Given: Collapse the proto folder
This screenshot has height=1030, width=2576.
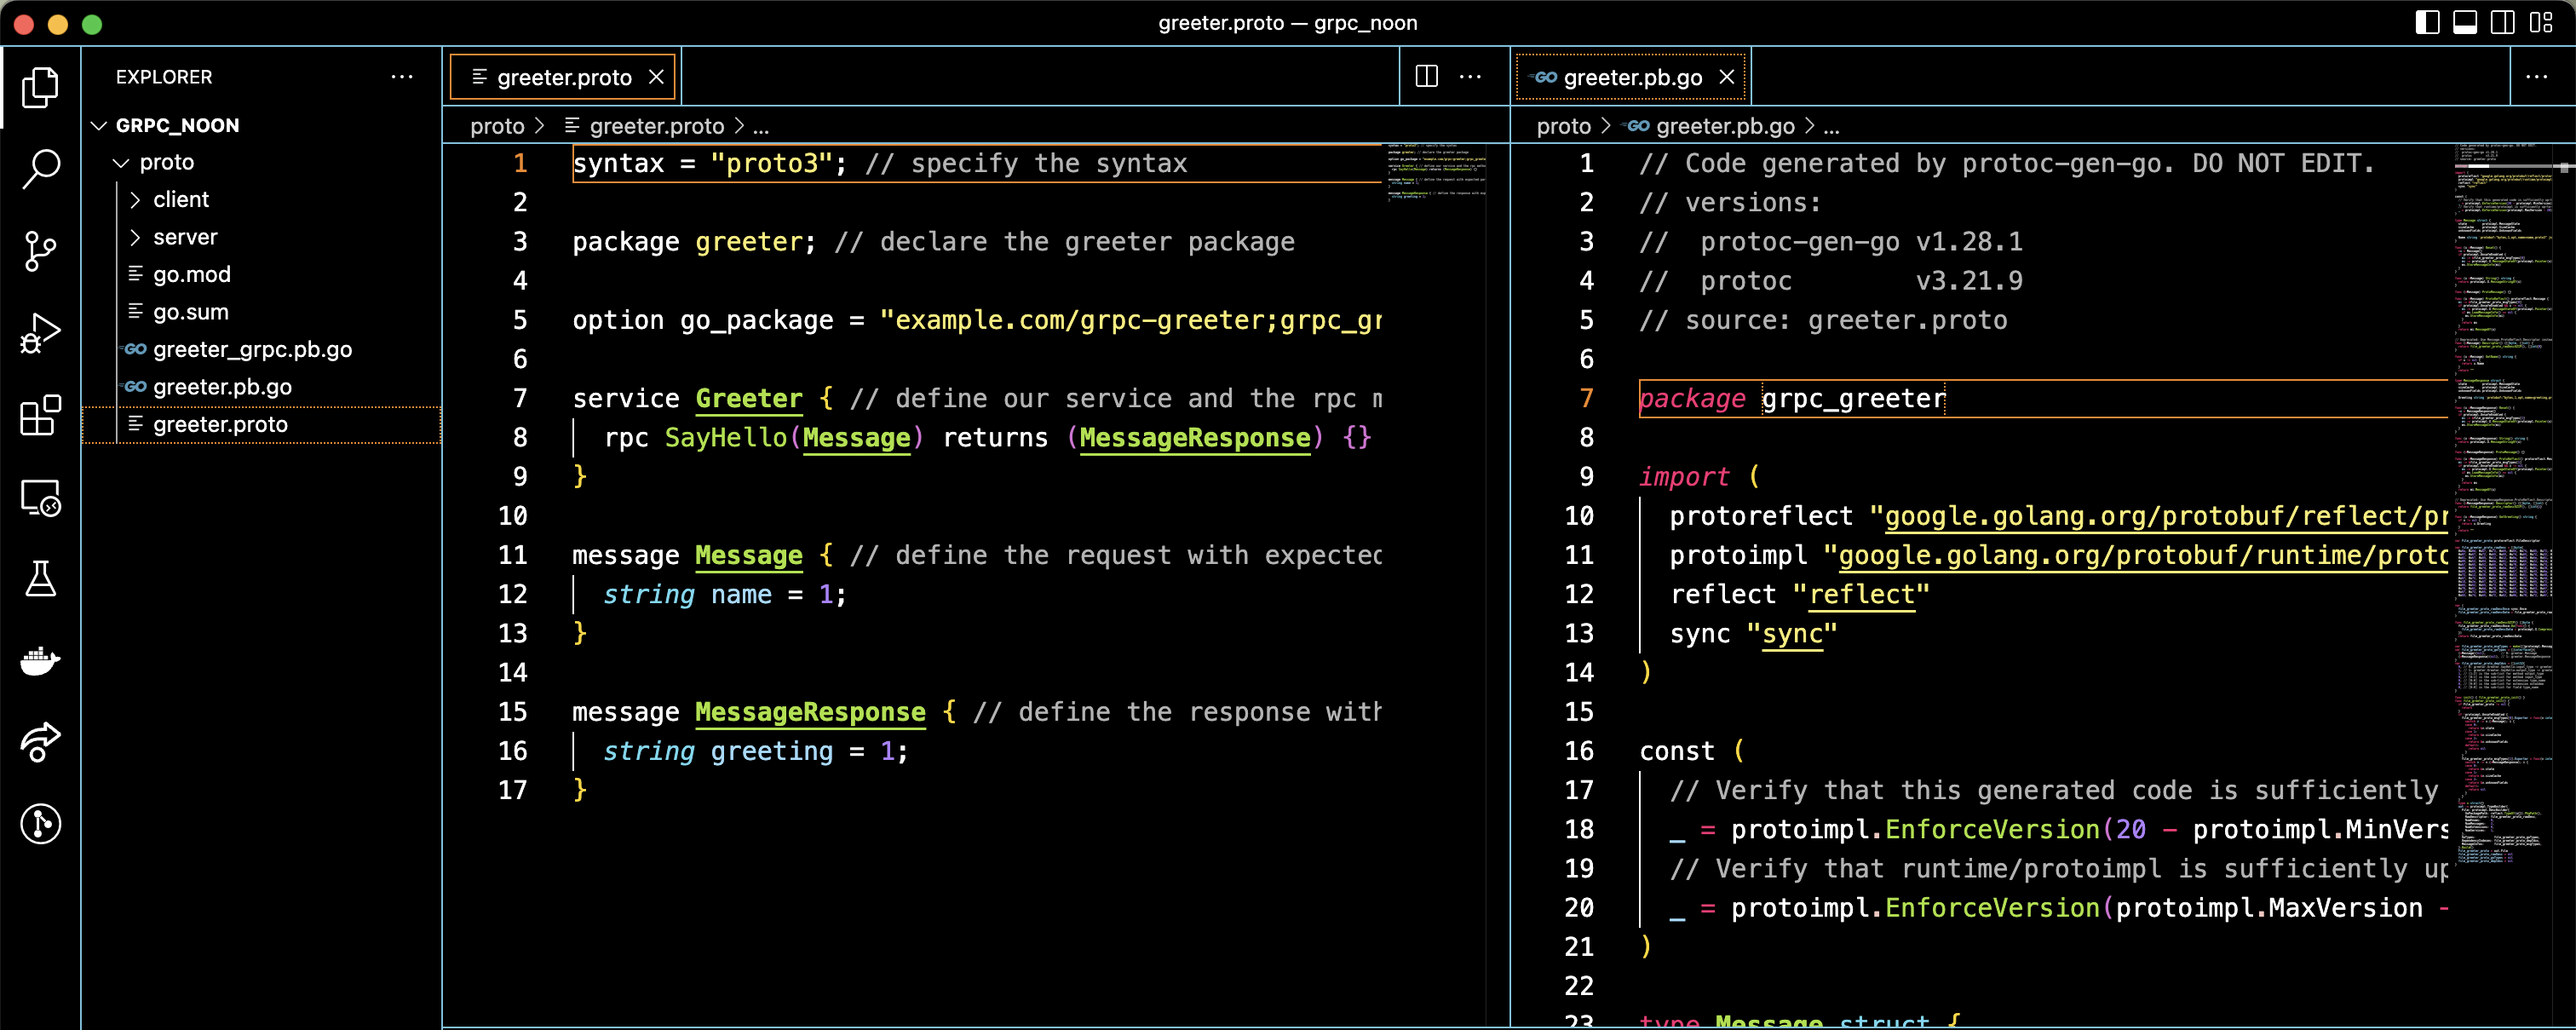Looking at the screenshot, I should coord(166,162).
